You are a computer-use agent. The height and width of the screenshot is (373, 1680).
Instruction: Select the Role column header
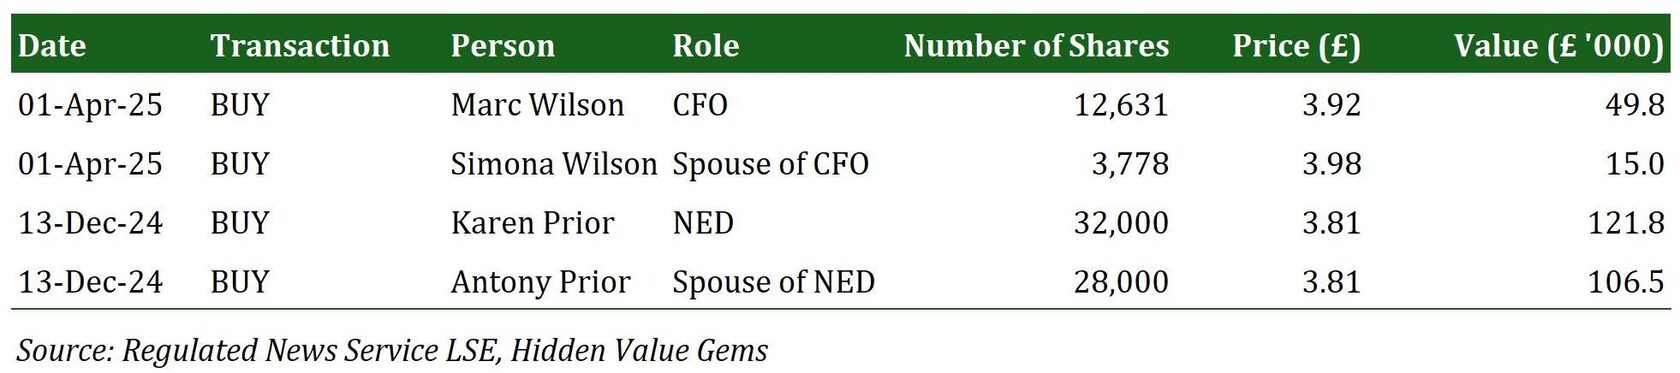tap(706, 46)
